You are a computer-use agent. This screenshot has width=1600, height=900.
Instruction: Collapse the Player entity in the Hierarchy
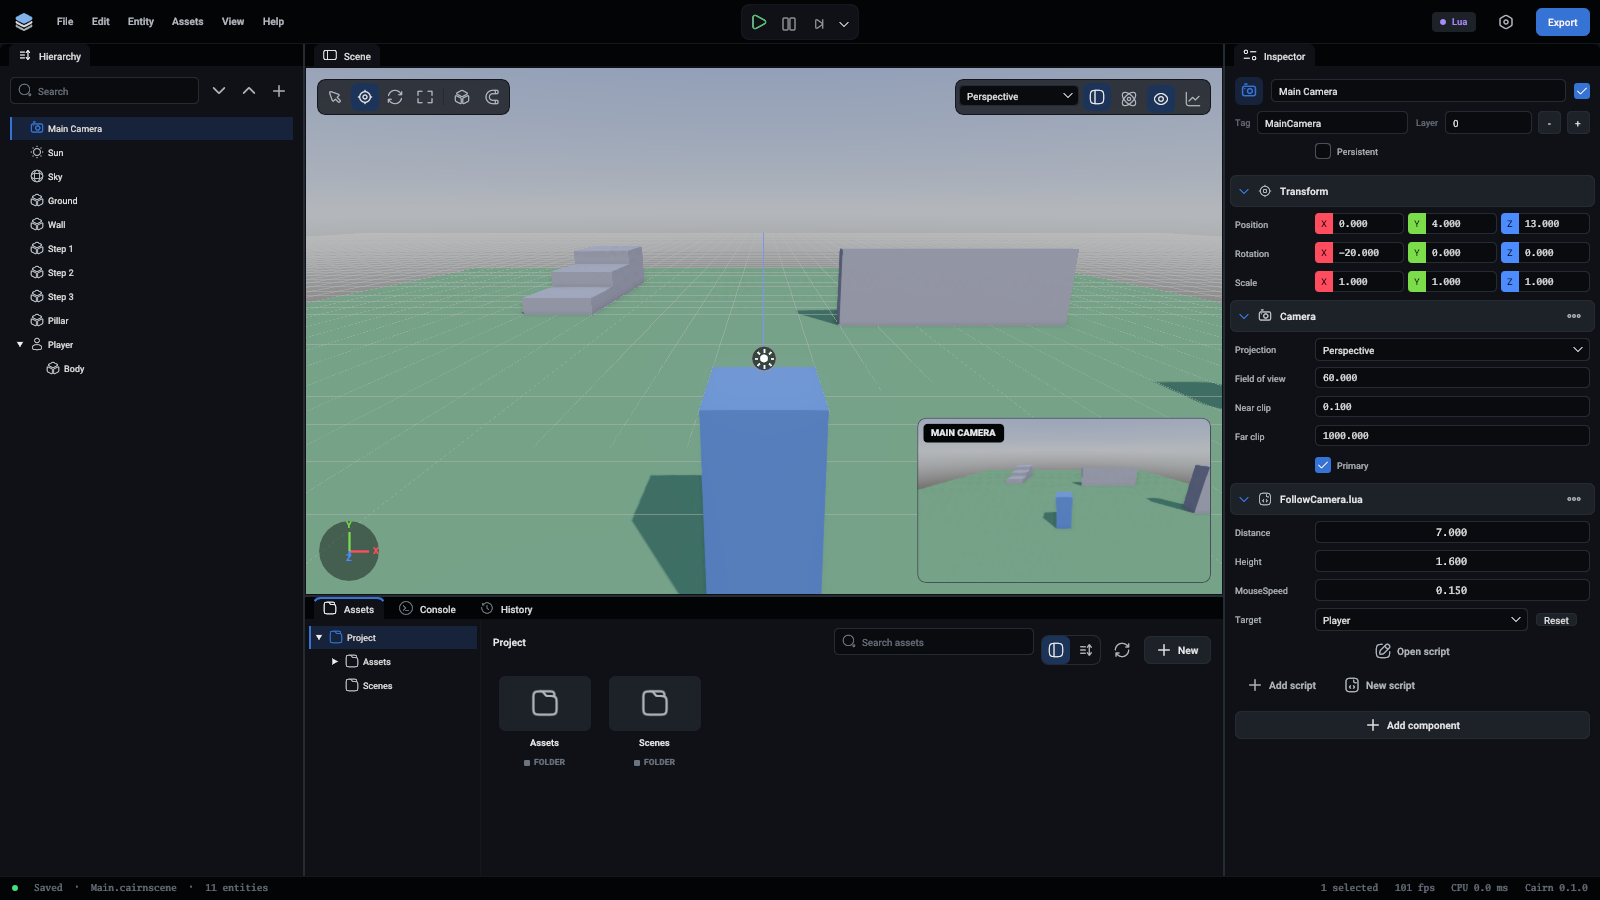[20, 345]
